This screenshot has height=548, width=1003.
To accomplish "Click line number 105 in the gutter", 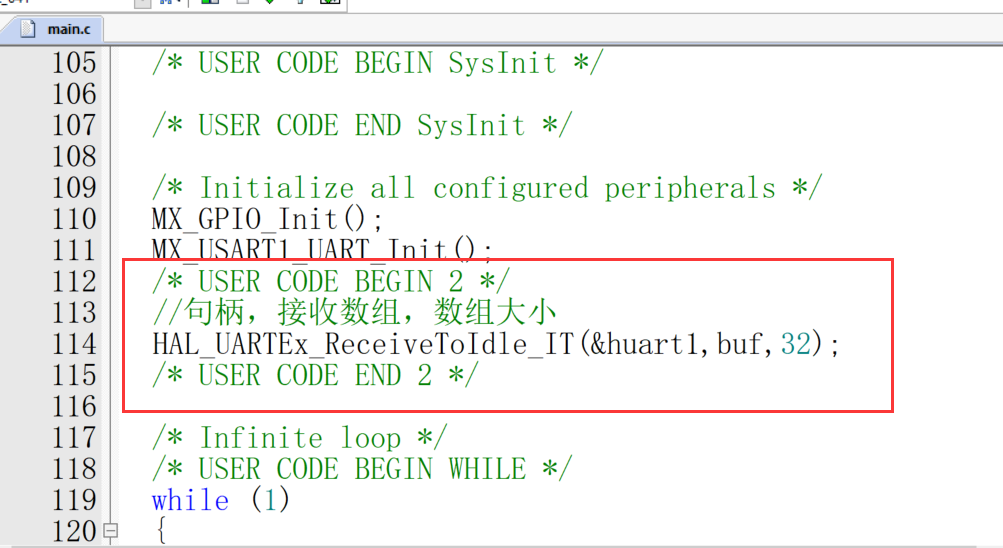I will pyautogui.click(x=74, y=63).
